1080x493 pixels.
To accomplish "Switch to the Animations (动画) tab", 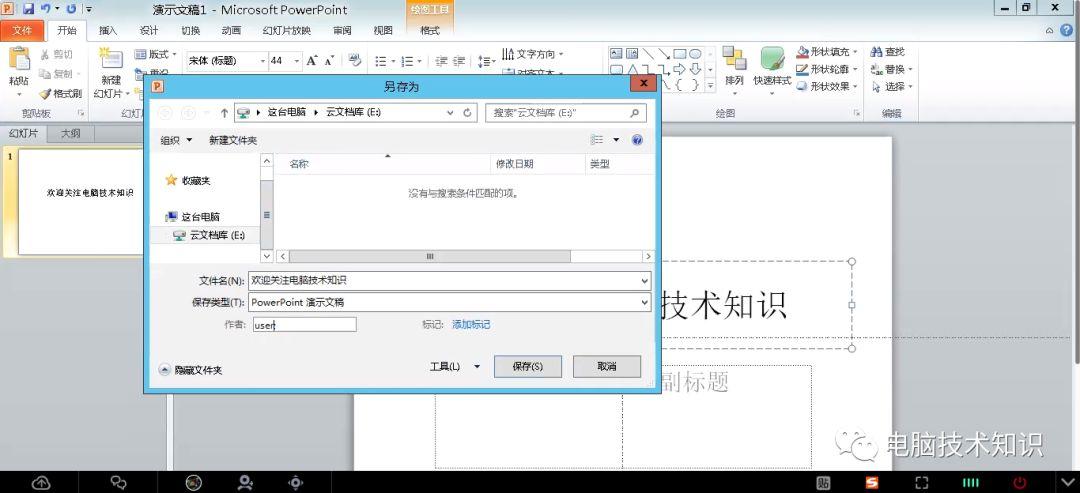I will point(231,30).
